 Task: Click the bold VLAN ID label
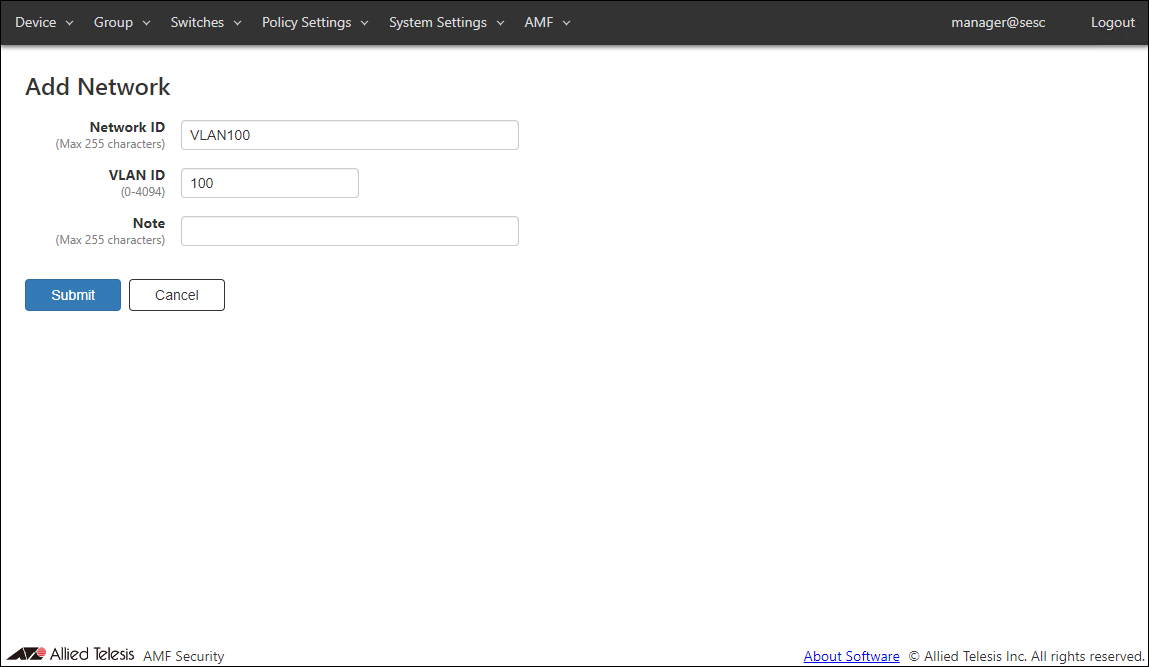[x=137, y=175]
